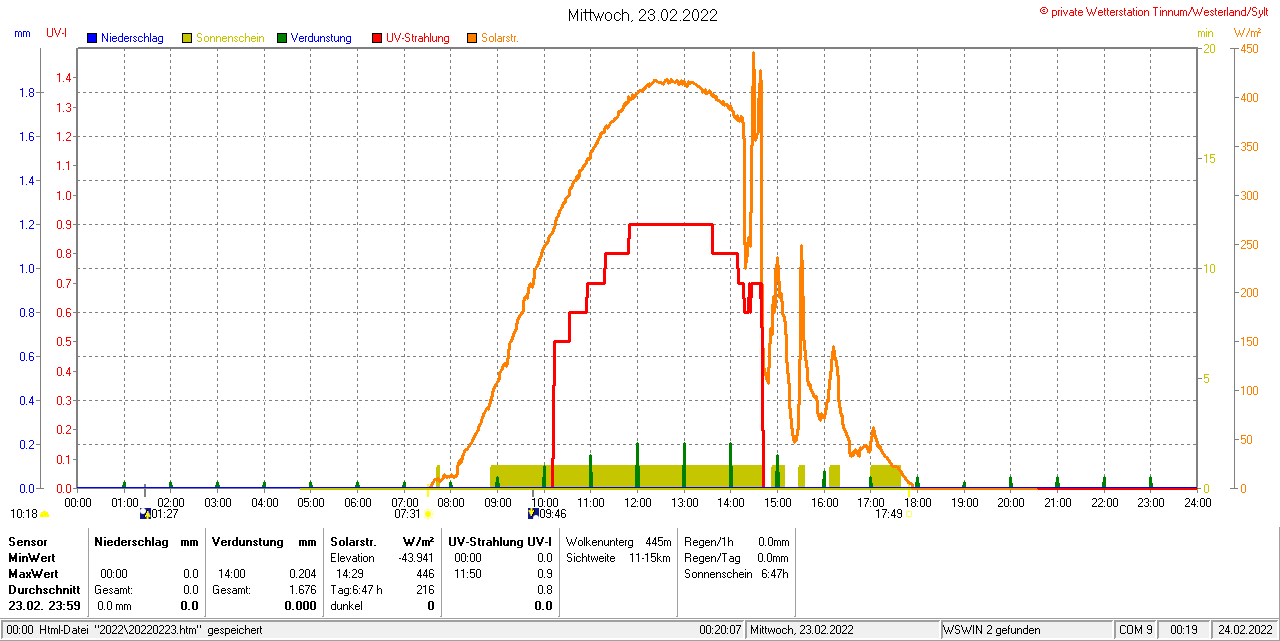Click the Tag:6:47 h entry
Viewport: 1280px width, 641px height.
pos(356,590)
